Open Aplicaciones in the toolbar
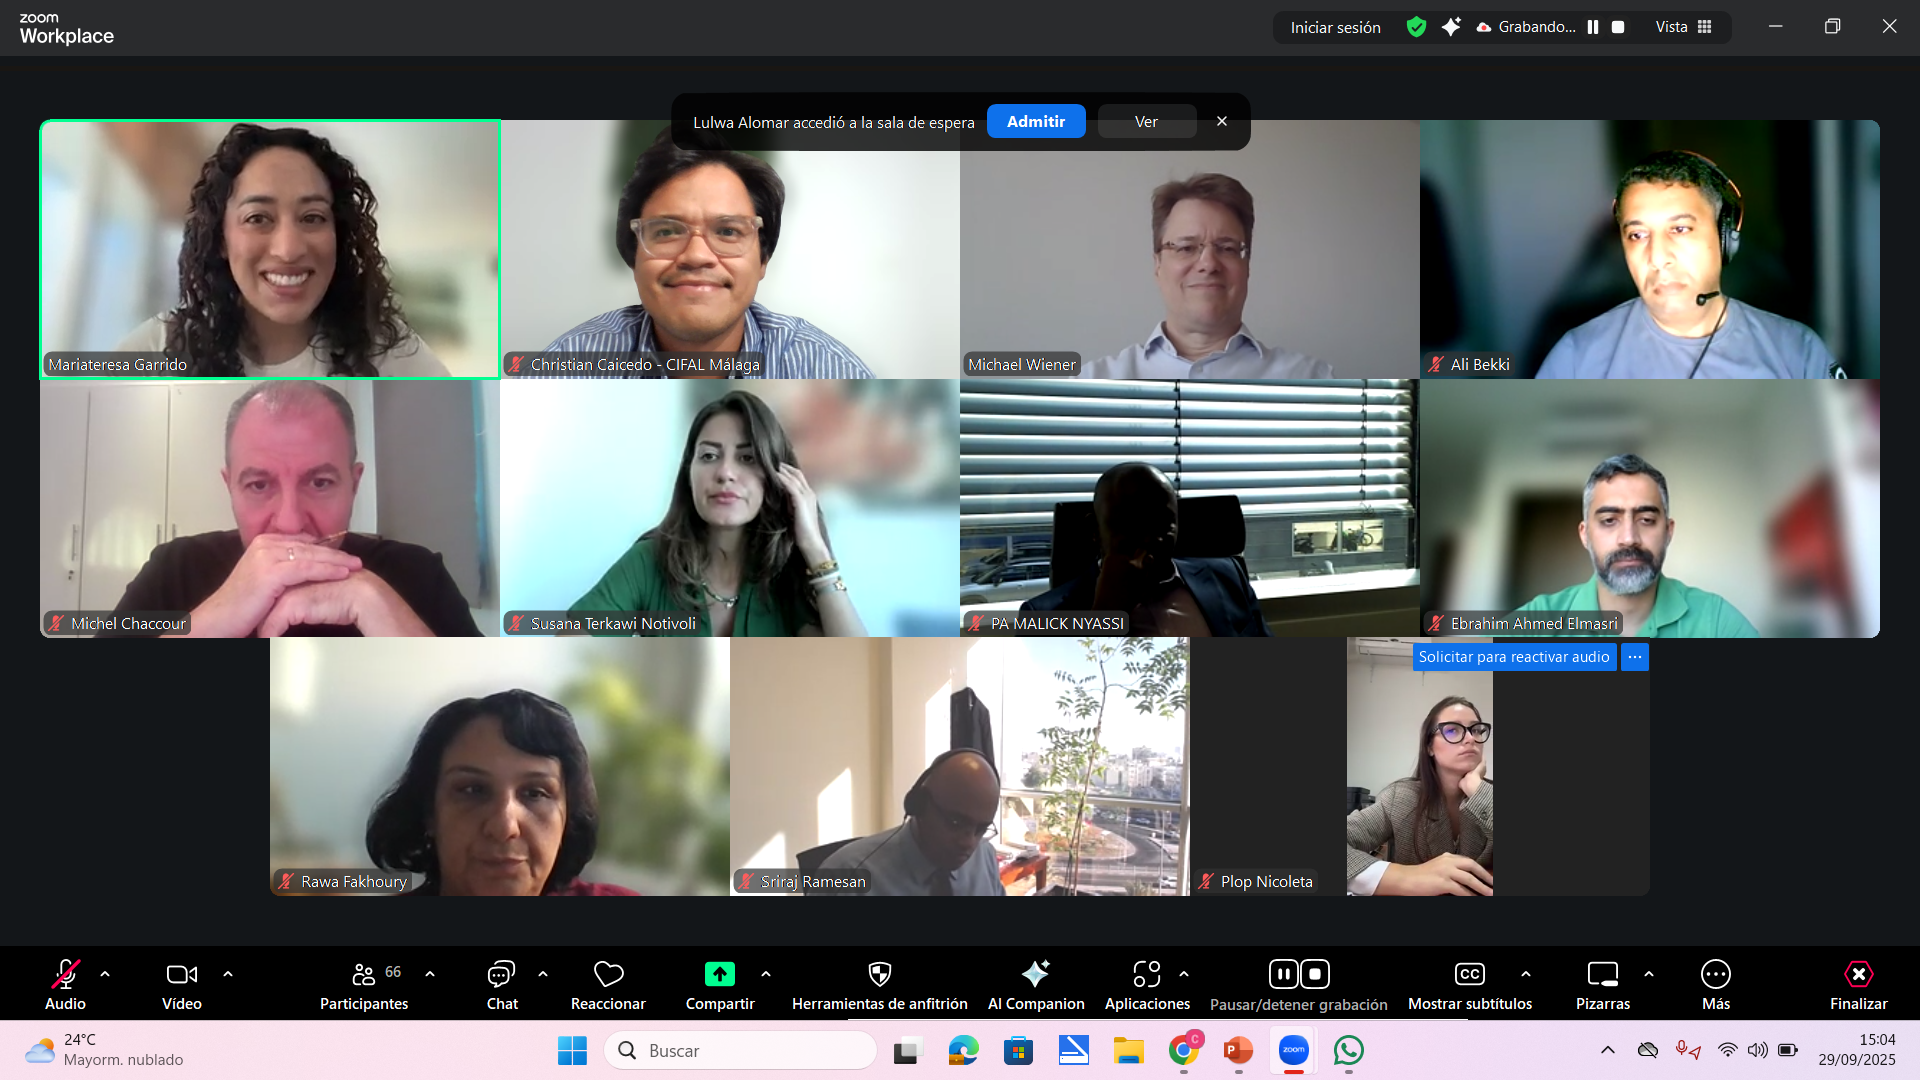The image size is (1920, 1080). click(1146, 975)
